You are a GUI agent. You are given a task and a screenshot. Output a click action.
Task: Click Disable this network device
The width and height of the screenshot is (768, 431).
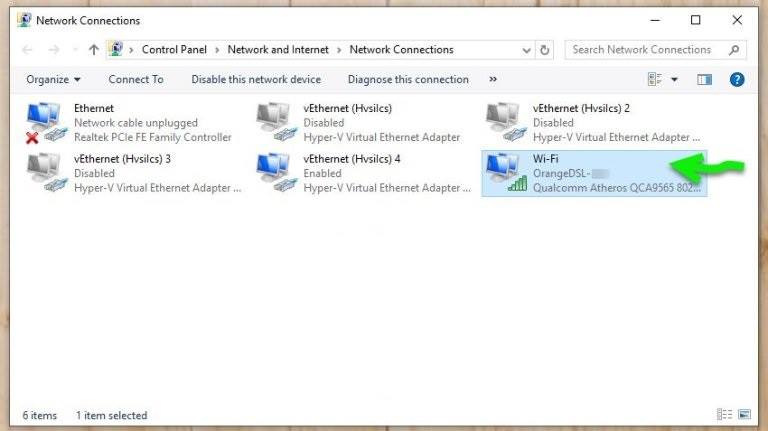click(256, 79)
